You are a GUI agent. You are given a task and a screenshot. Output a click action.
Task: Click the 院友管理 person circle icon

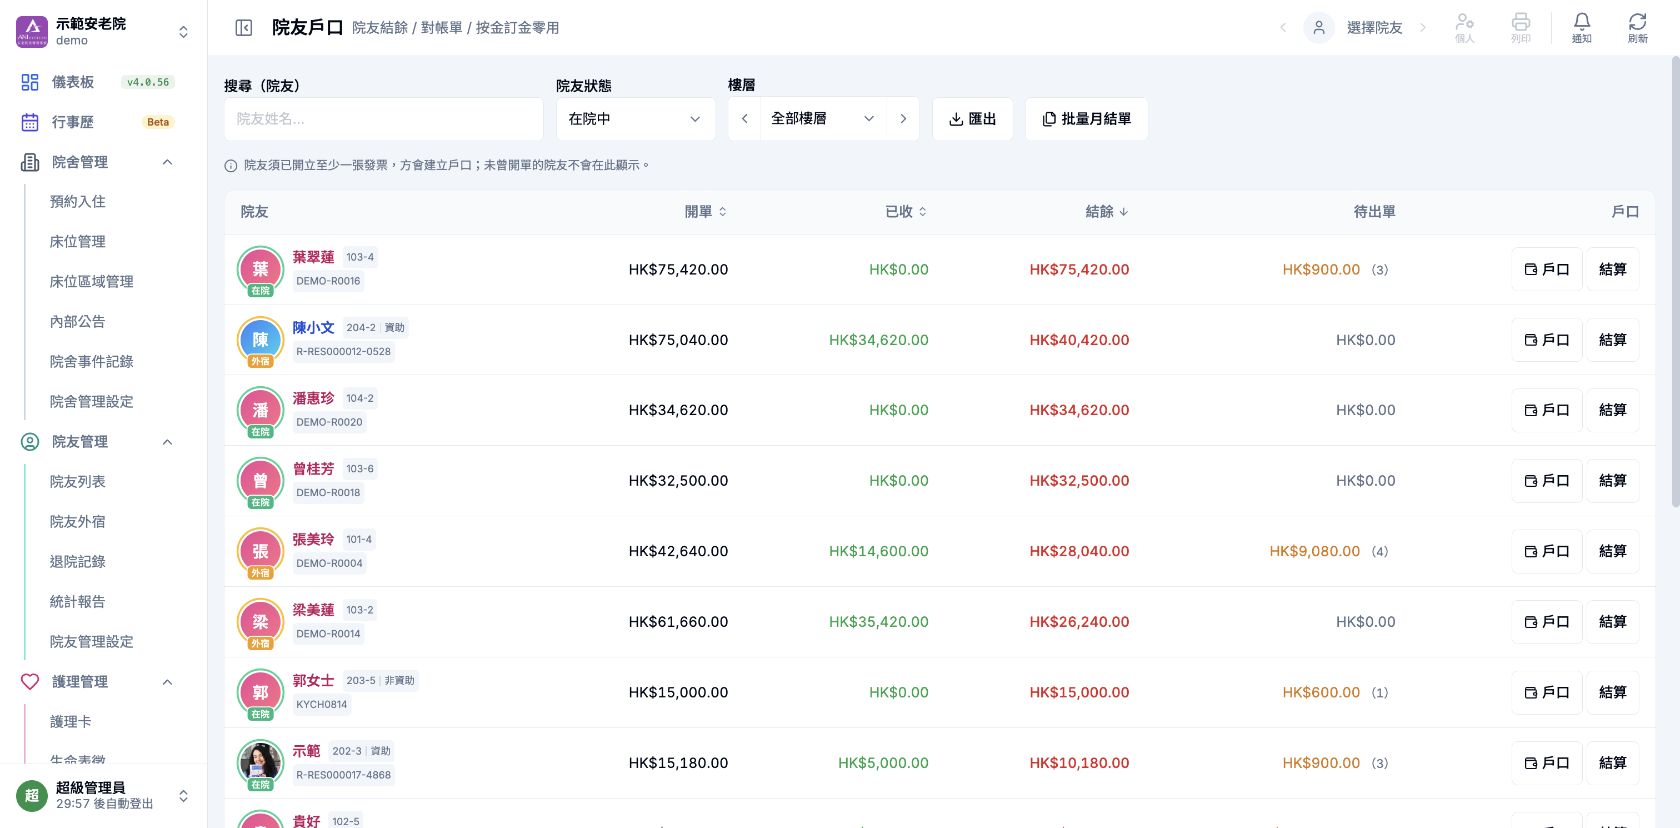30,442
